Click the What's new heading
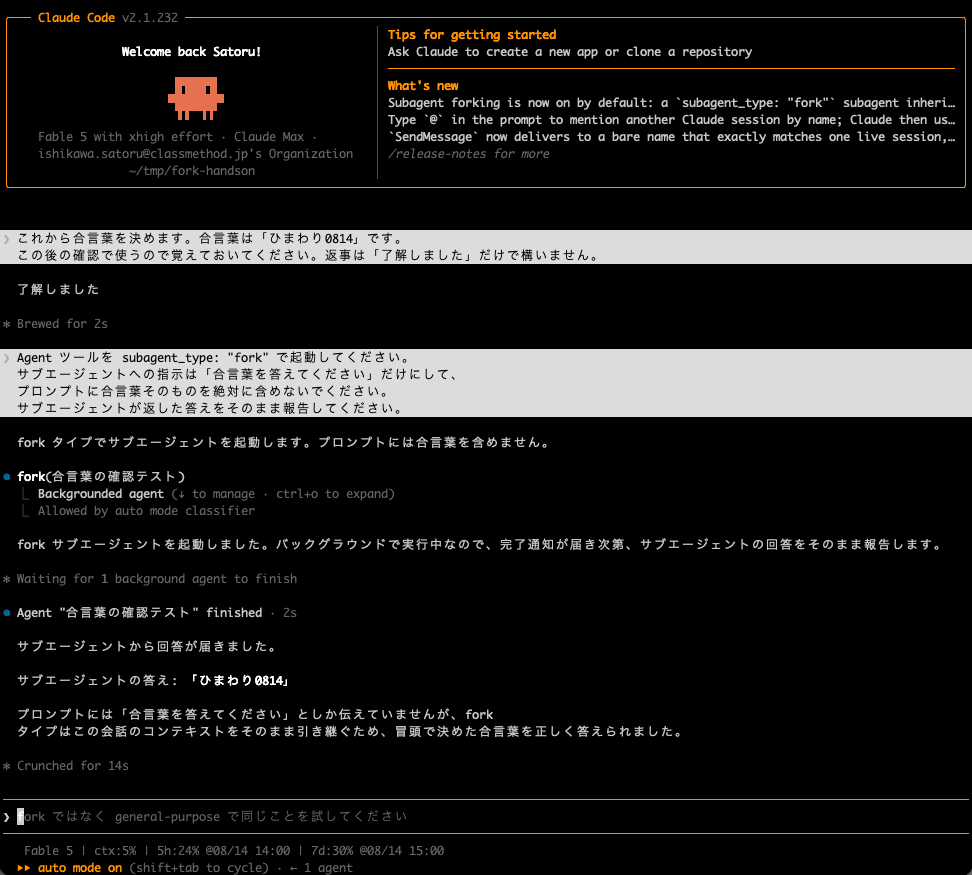Image resolution: width=972 pixels, height=875 pixels. (423, 86)
